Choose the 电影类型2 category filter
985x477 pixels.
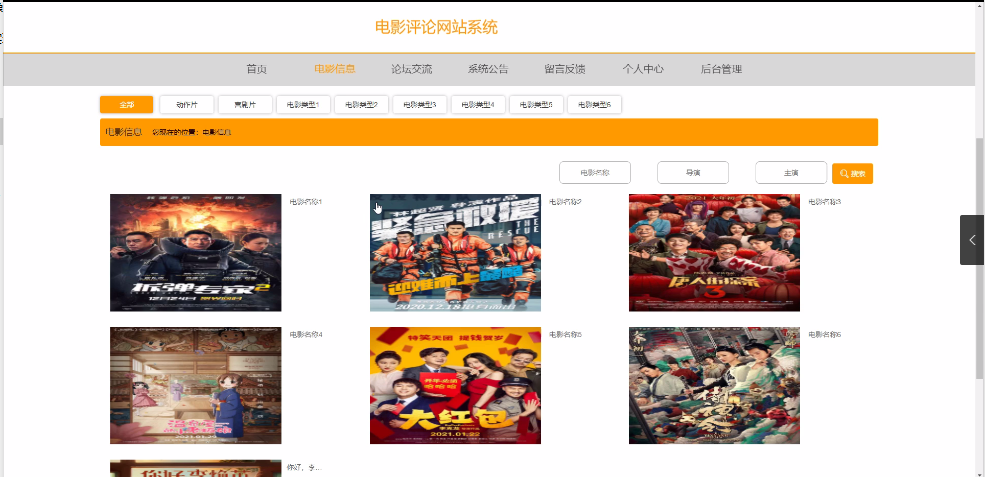(361, 104)
